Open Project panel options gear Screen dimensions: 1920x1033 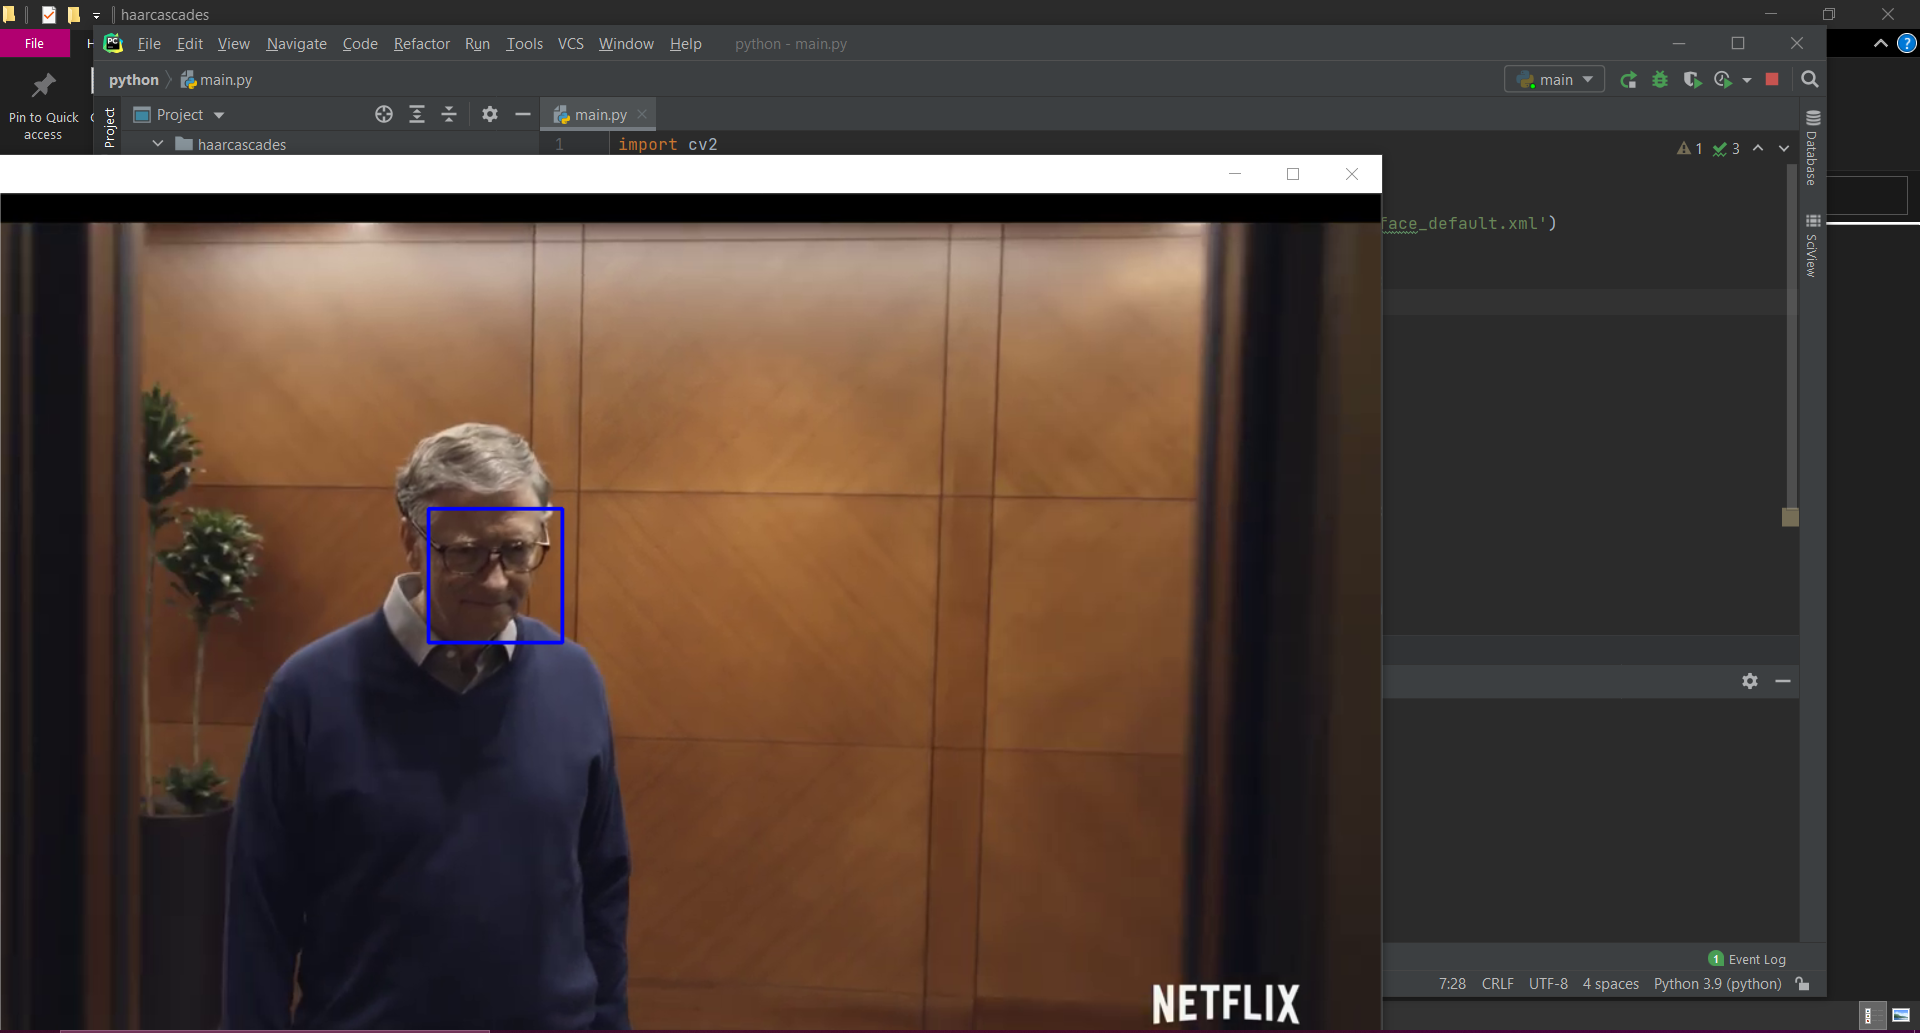pos(489,114)
